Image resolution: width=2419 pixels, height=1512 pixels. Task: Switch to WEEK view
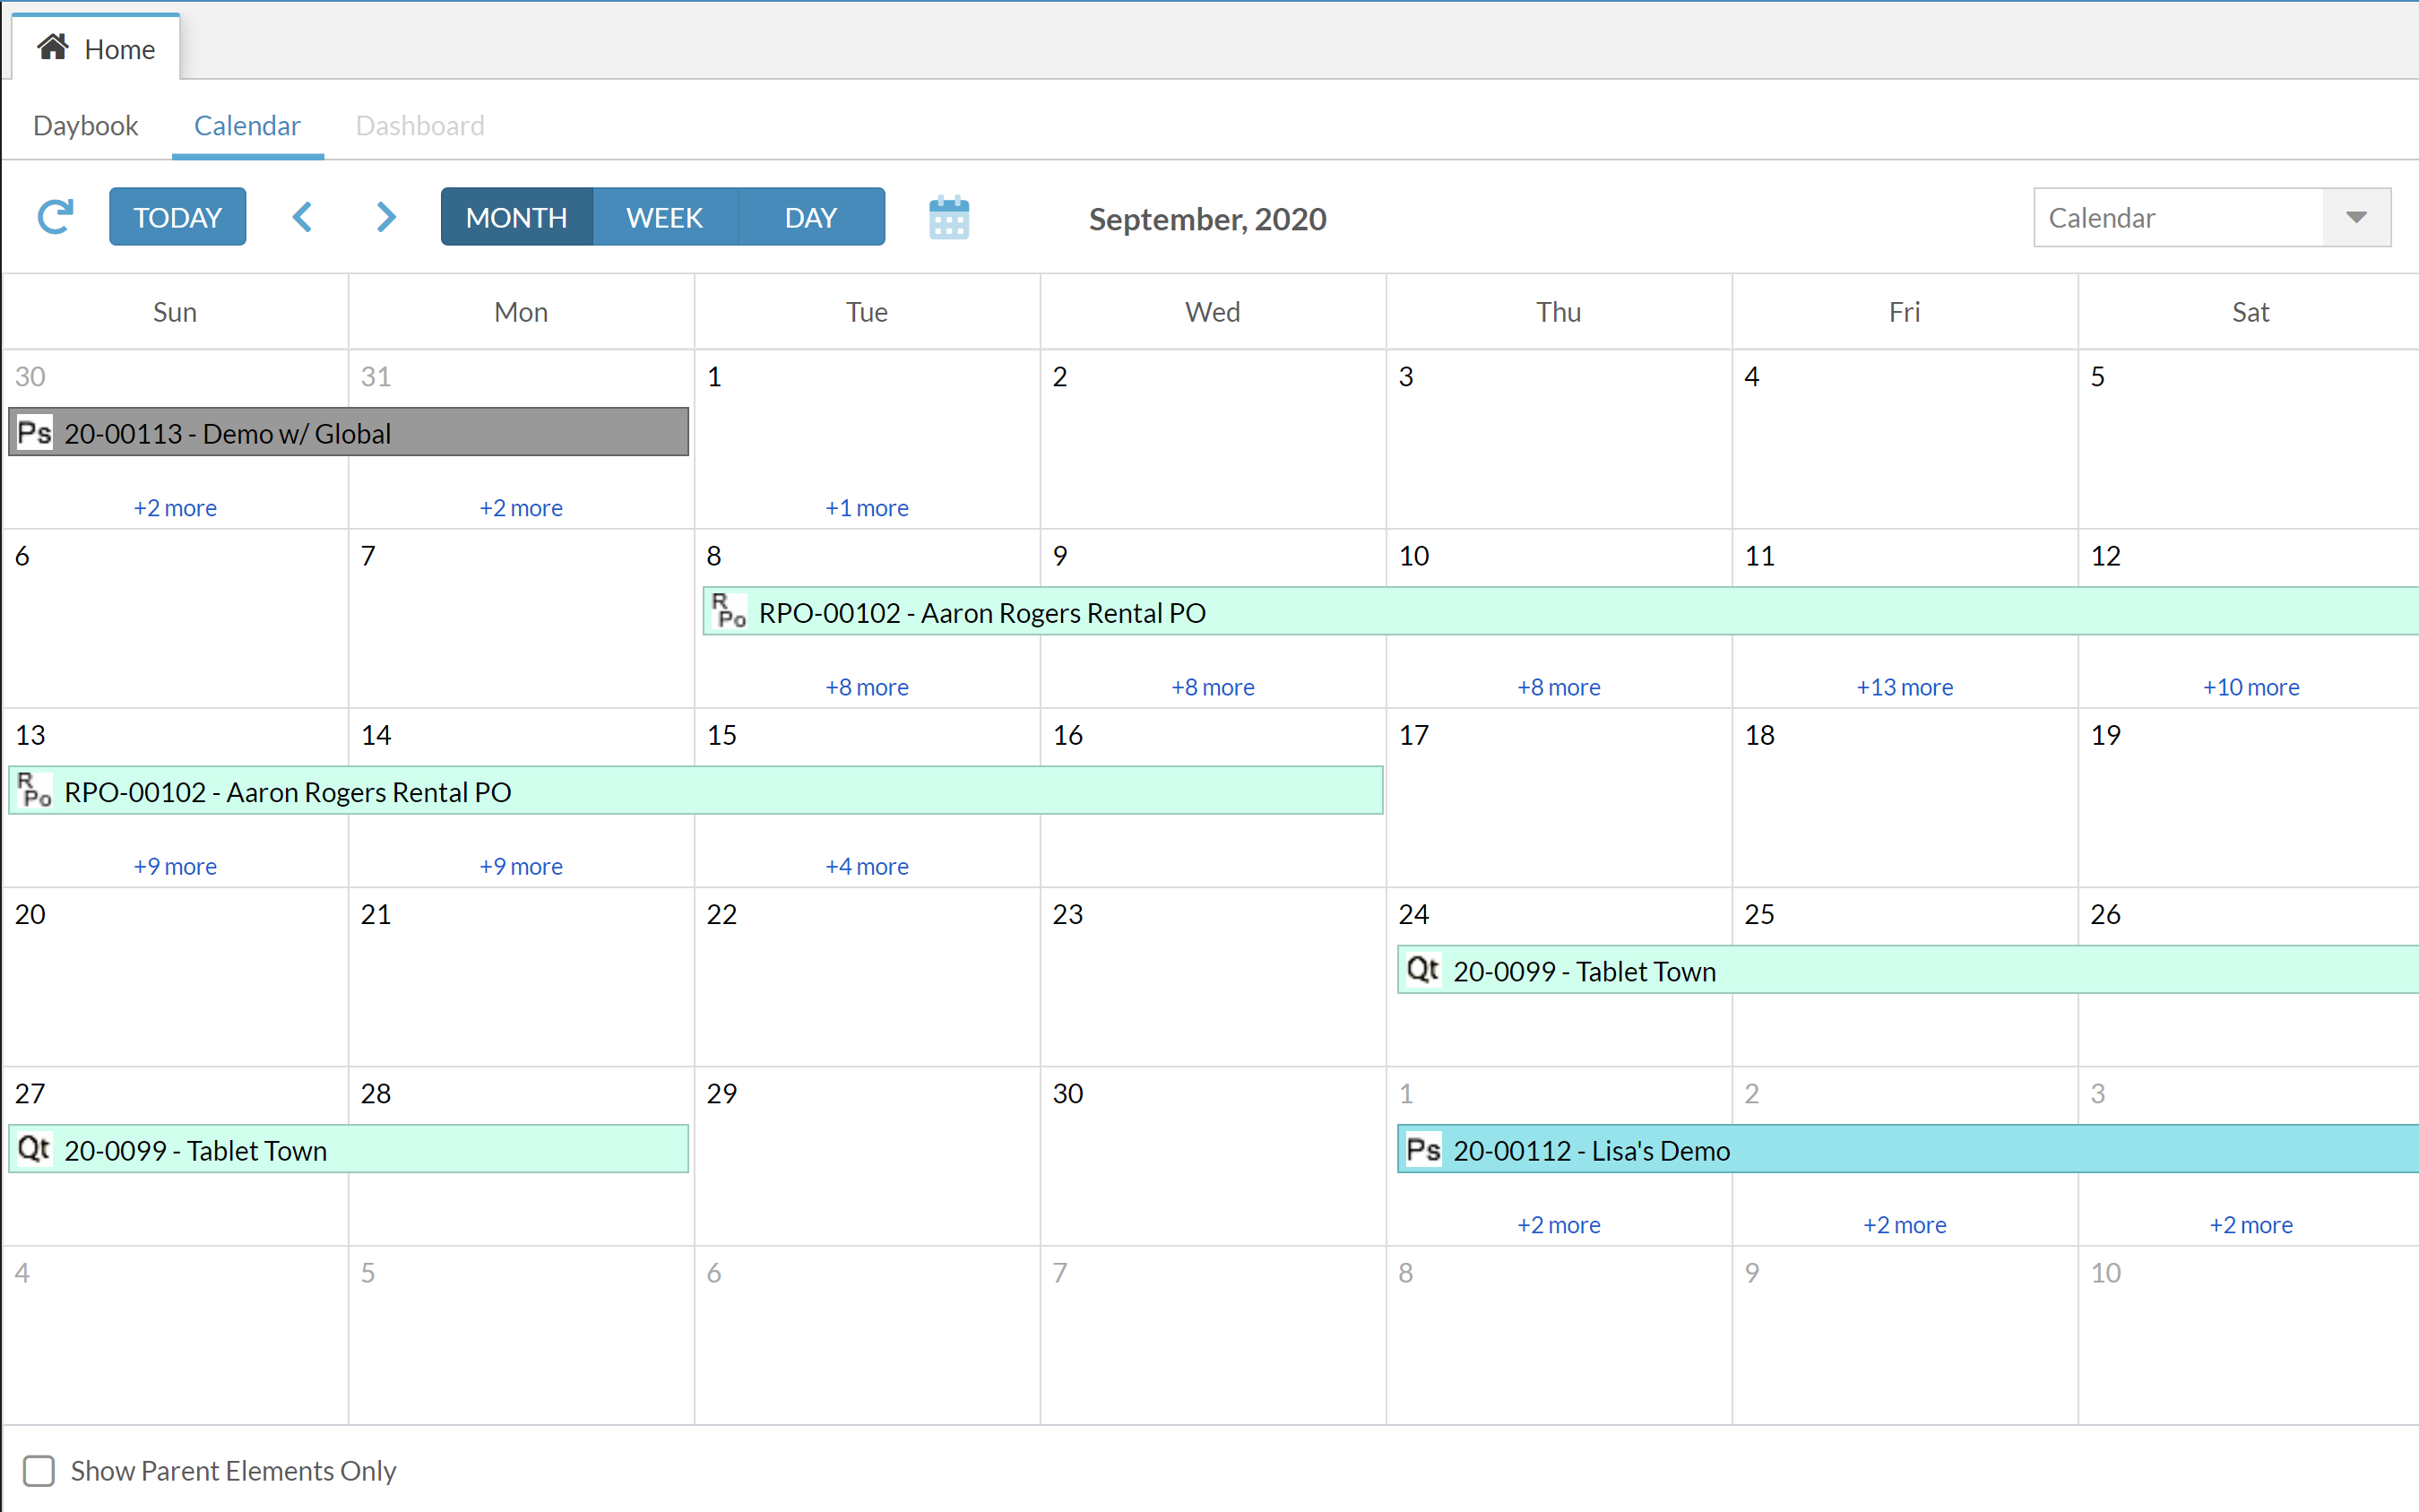(665, 217)
